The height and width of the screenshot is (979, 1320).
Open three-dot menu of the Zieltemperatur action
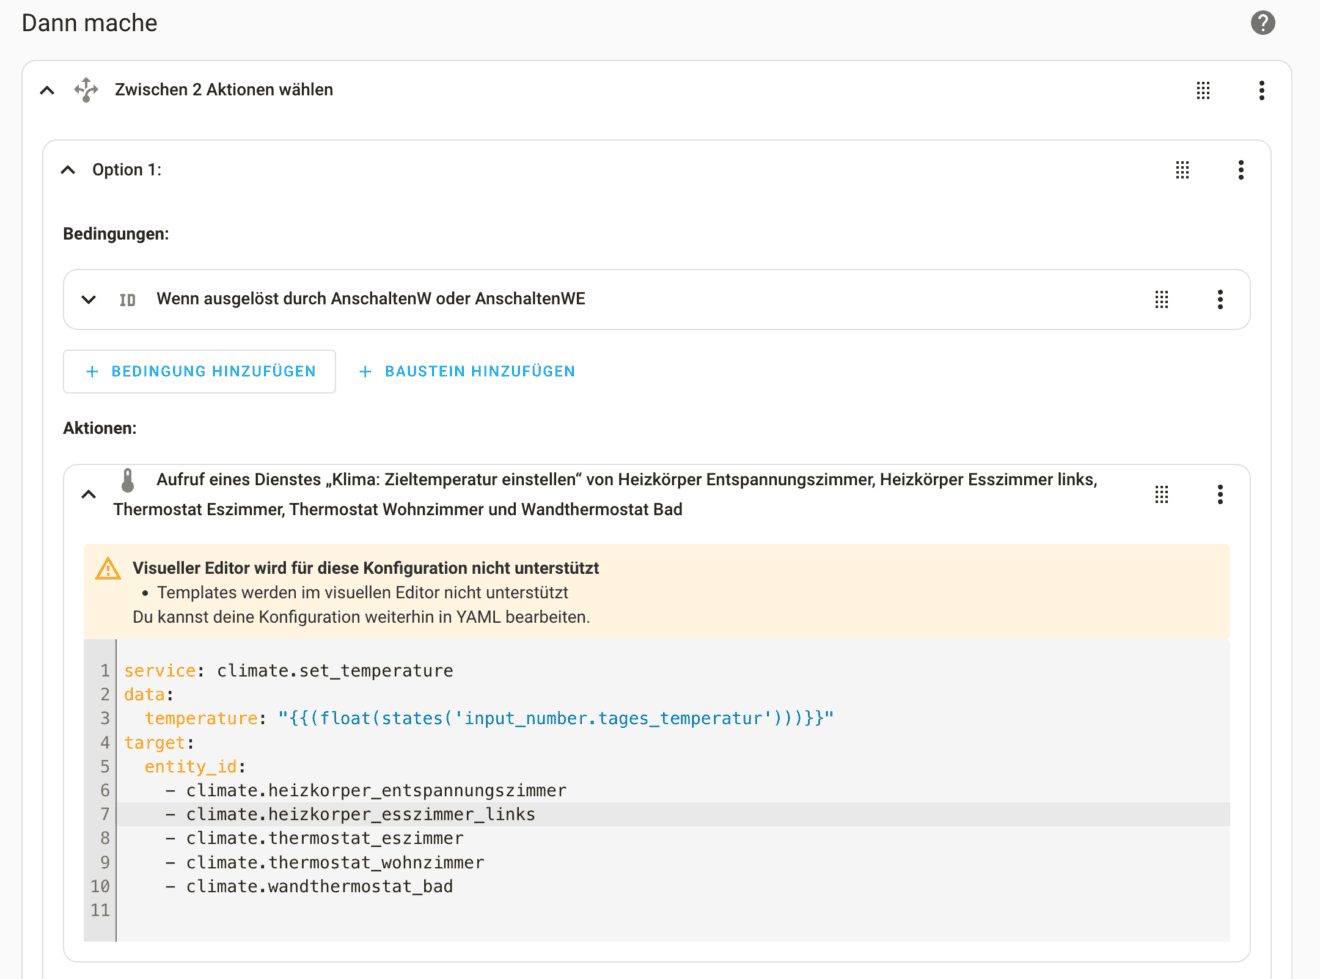pos(1219,495)
